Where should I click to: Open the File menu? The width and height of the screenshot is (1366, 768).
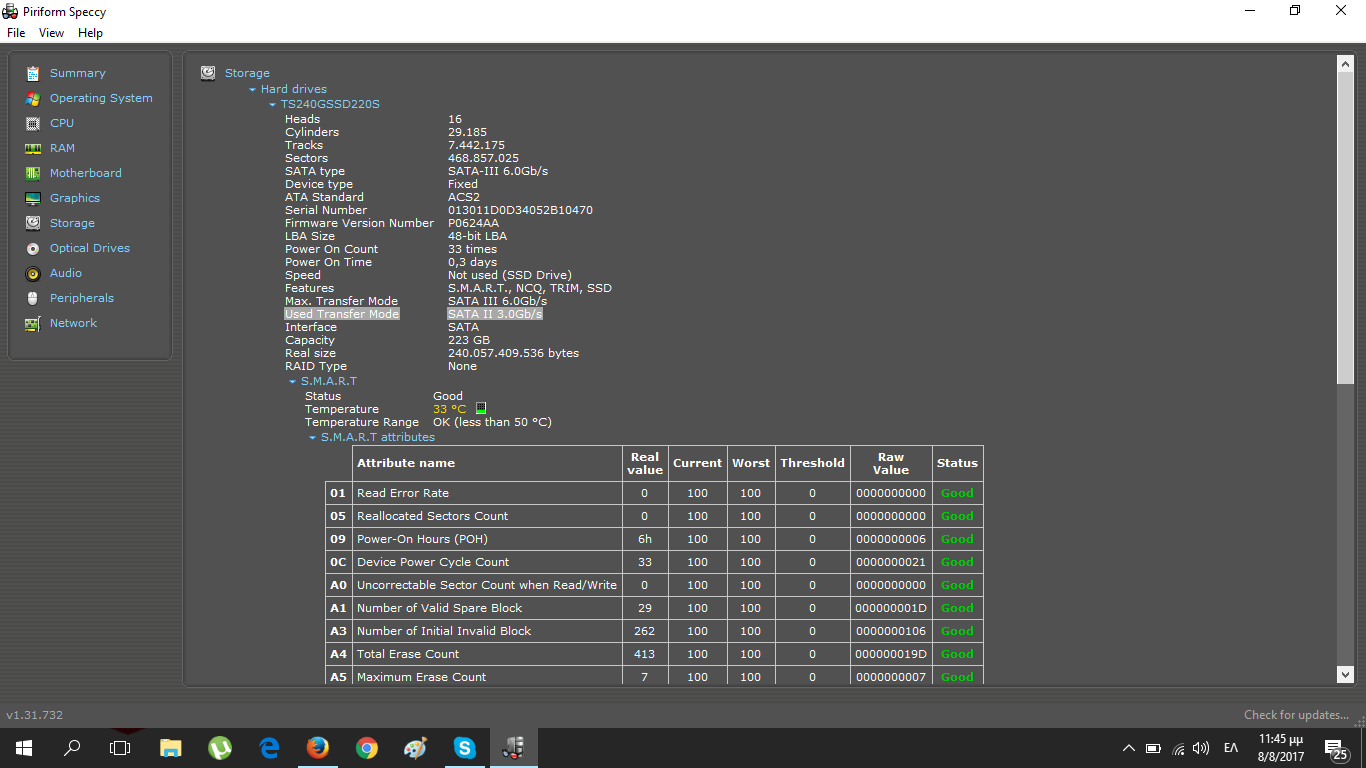(16, 33)
